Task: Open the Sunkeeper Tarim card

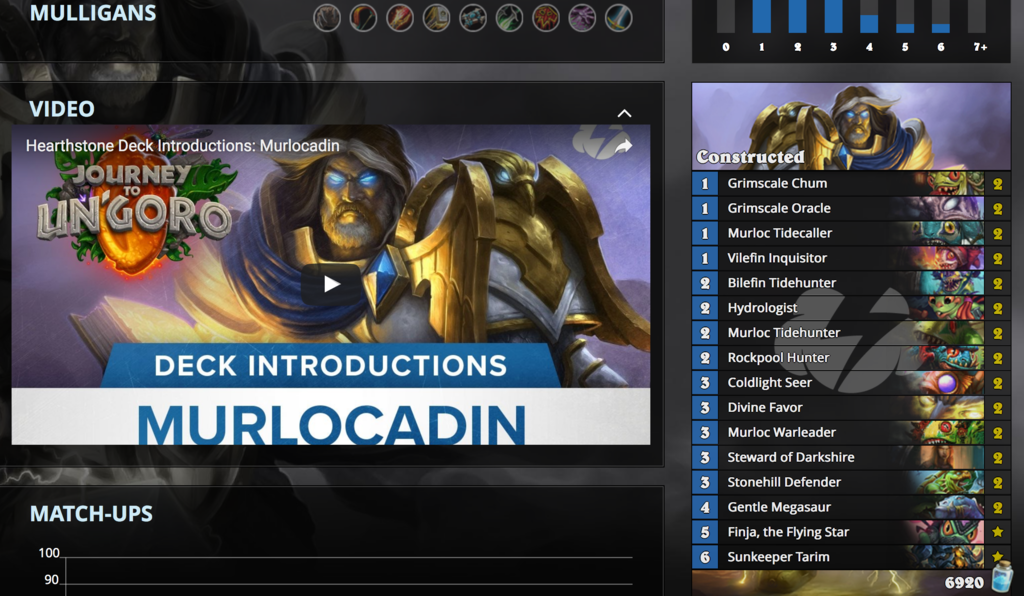Action: 851,557
